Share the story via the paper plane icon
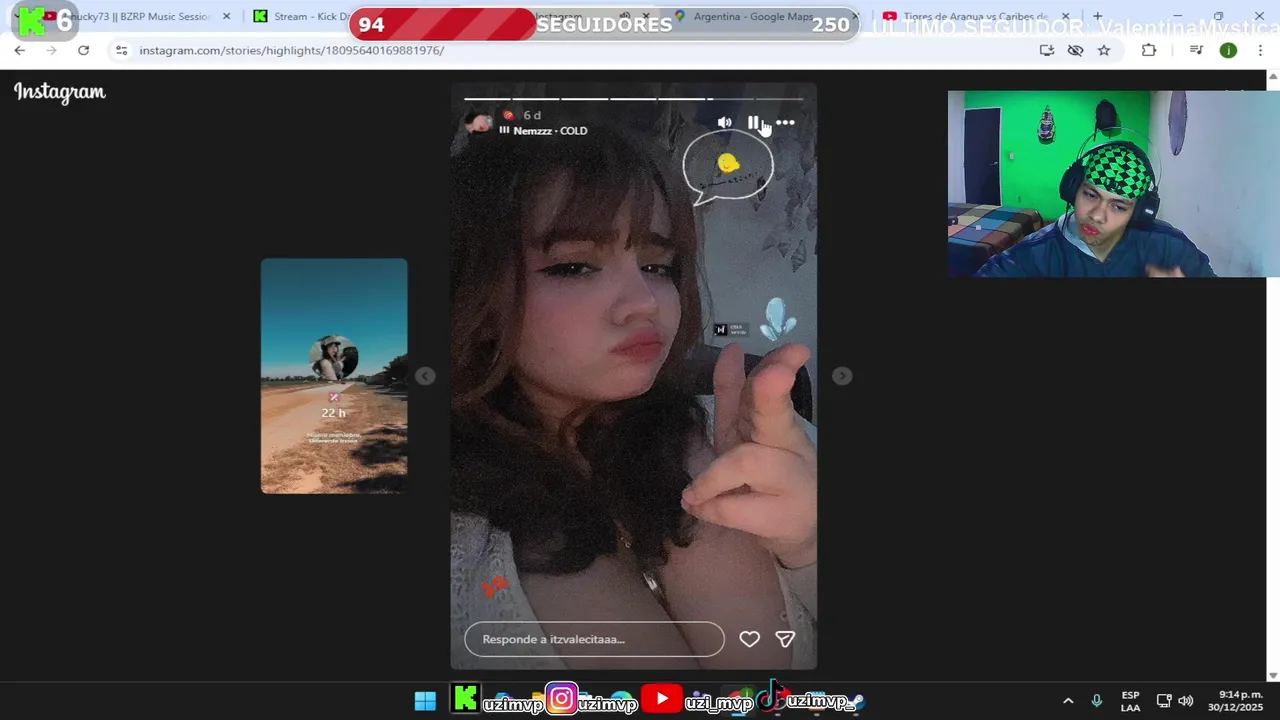1280x720 pixels. pyautogui.click(x=785, y=639)
